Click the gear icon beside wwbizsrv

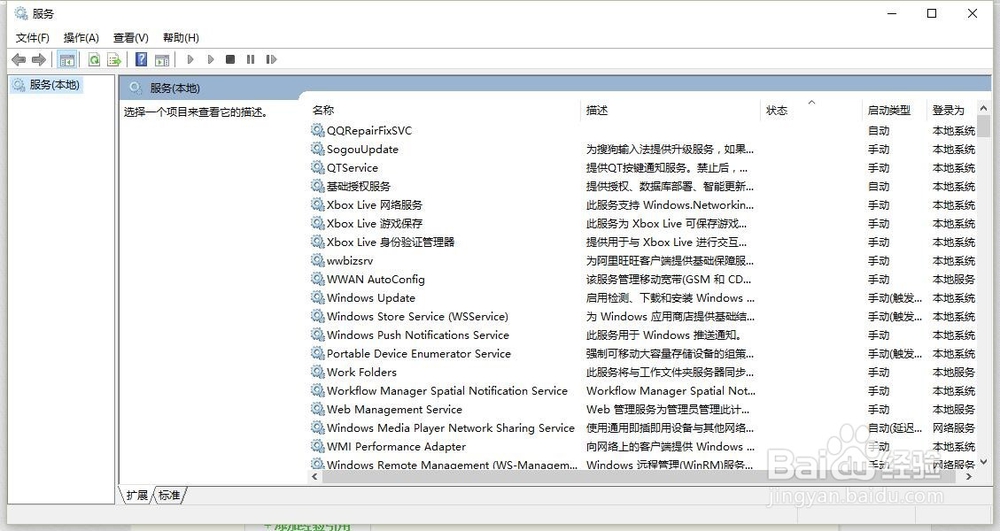(x=318, y=260)
